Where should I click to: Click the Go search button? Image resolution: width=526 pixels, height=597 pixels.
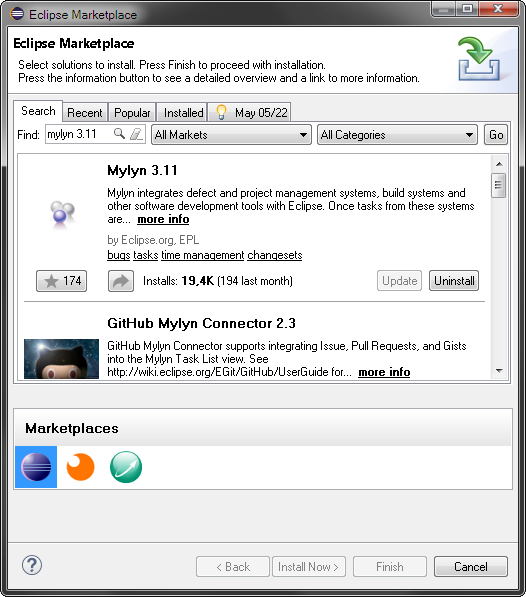point(496,135)
